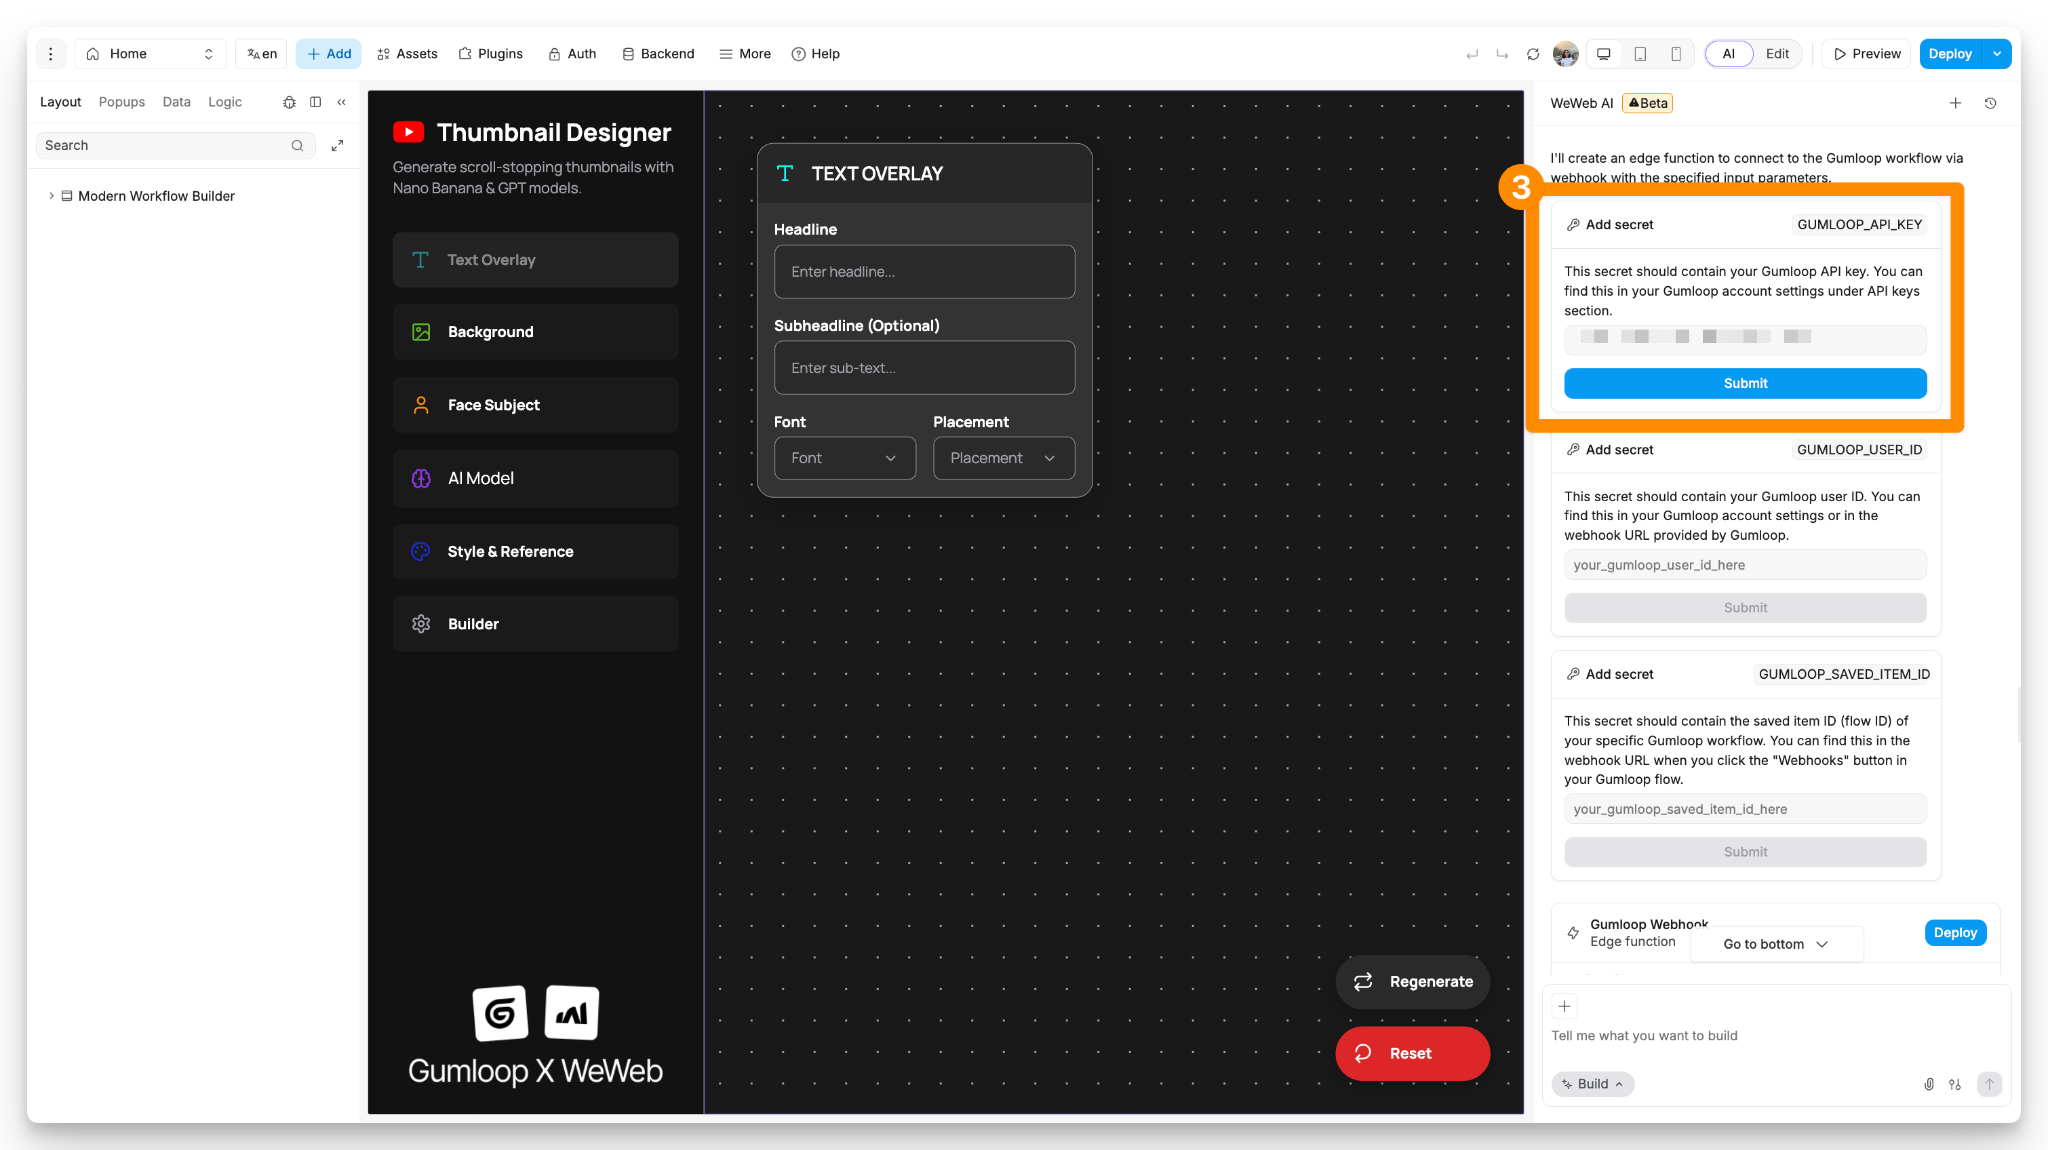Submit the GUMLOOP_API_KEY secret

pyautogui.click(x=1744, y=383)
